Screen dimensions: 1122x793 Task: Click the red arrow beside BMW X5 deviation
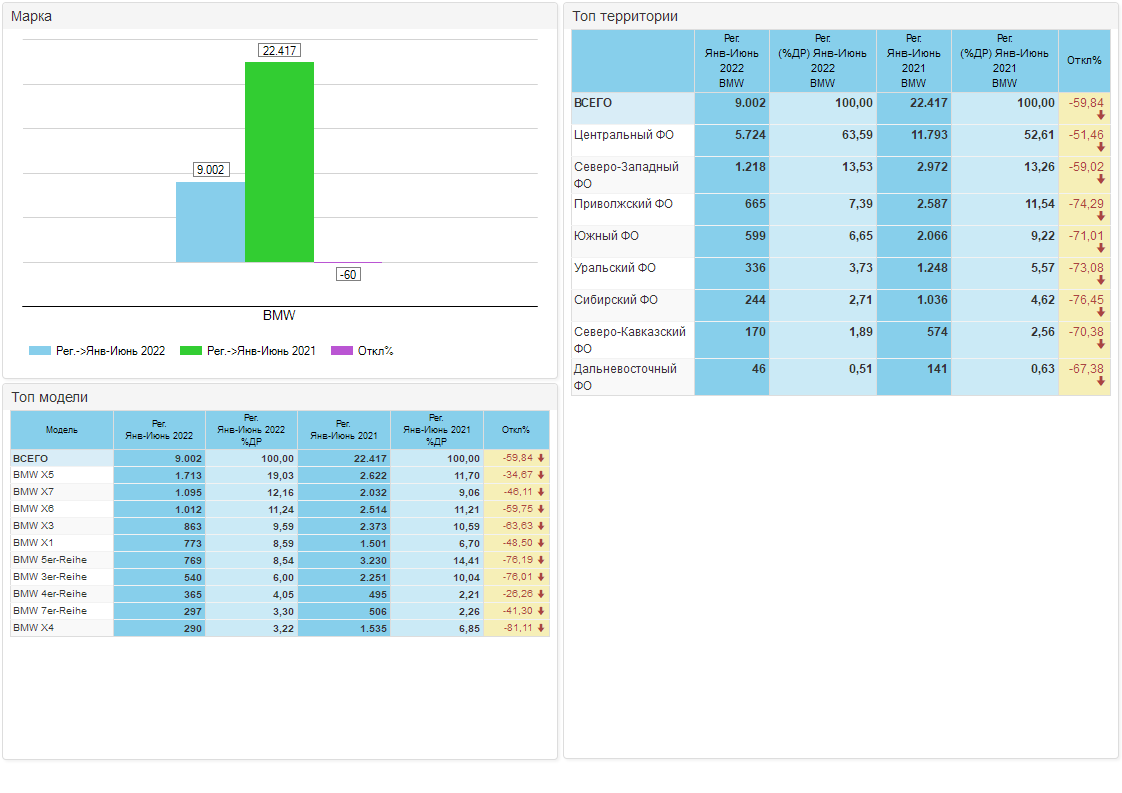point(541,475)
